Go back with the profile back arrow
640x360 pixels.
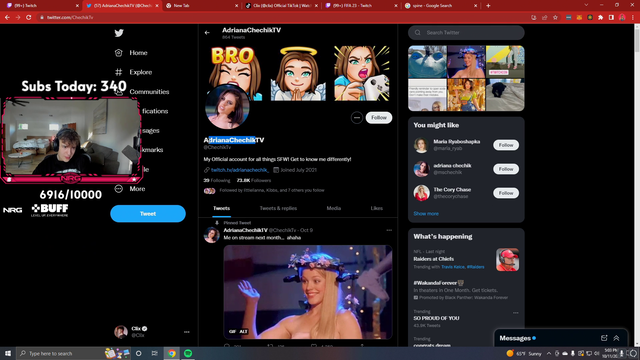point(207,33)
